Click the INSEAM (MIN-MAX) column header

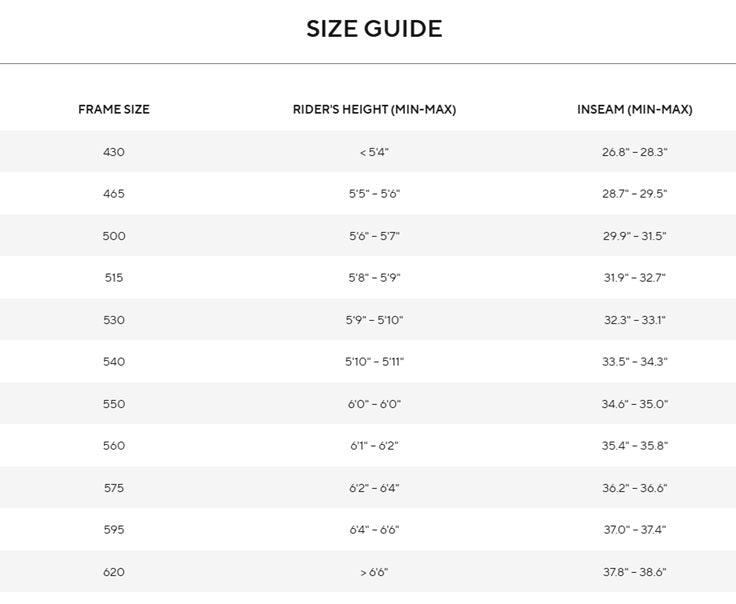[x=635, y=109]
